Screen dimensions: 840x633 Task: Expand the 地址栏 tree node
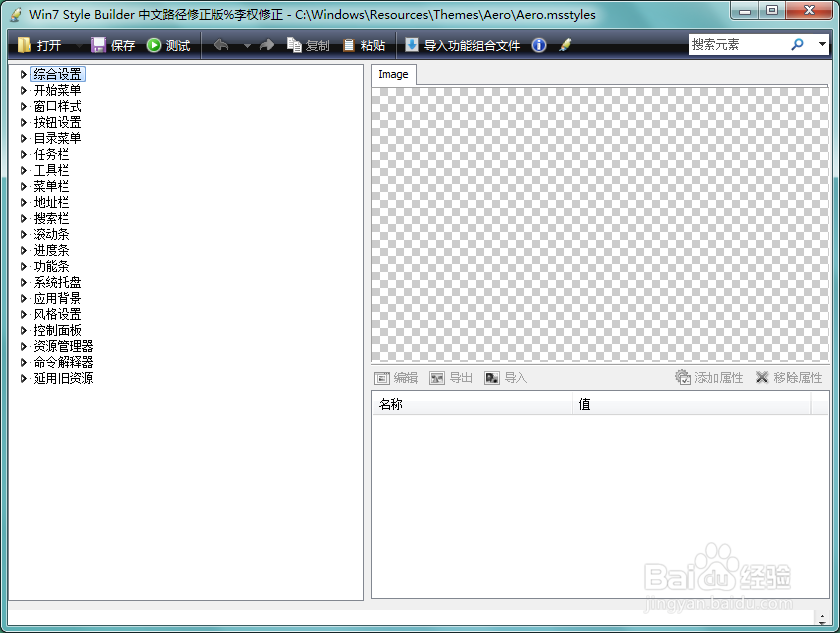(x=24, y=202)
